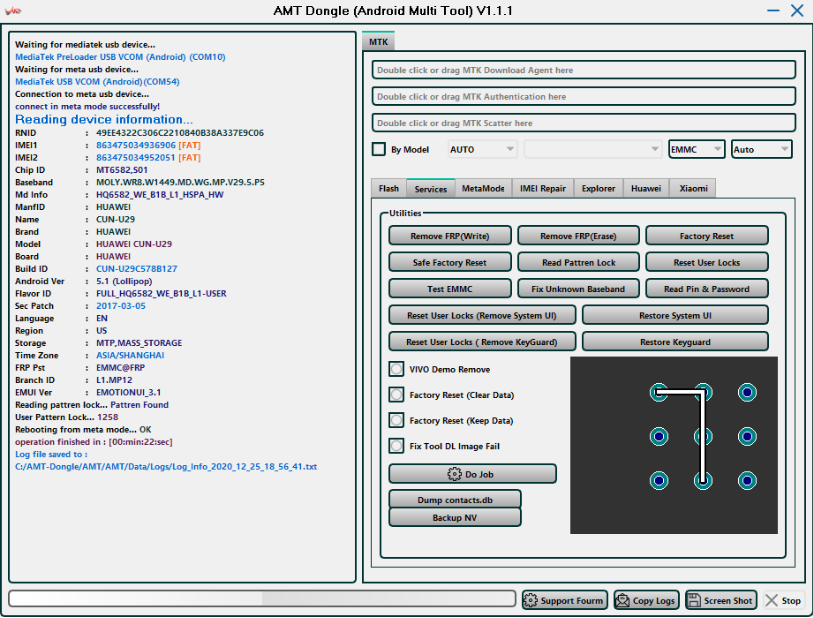Switch to the IMEI Repair tab
Viewport: 813px width, 618px height.
coord(543,188)
